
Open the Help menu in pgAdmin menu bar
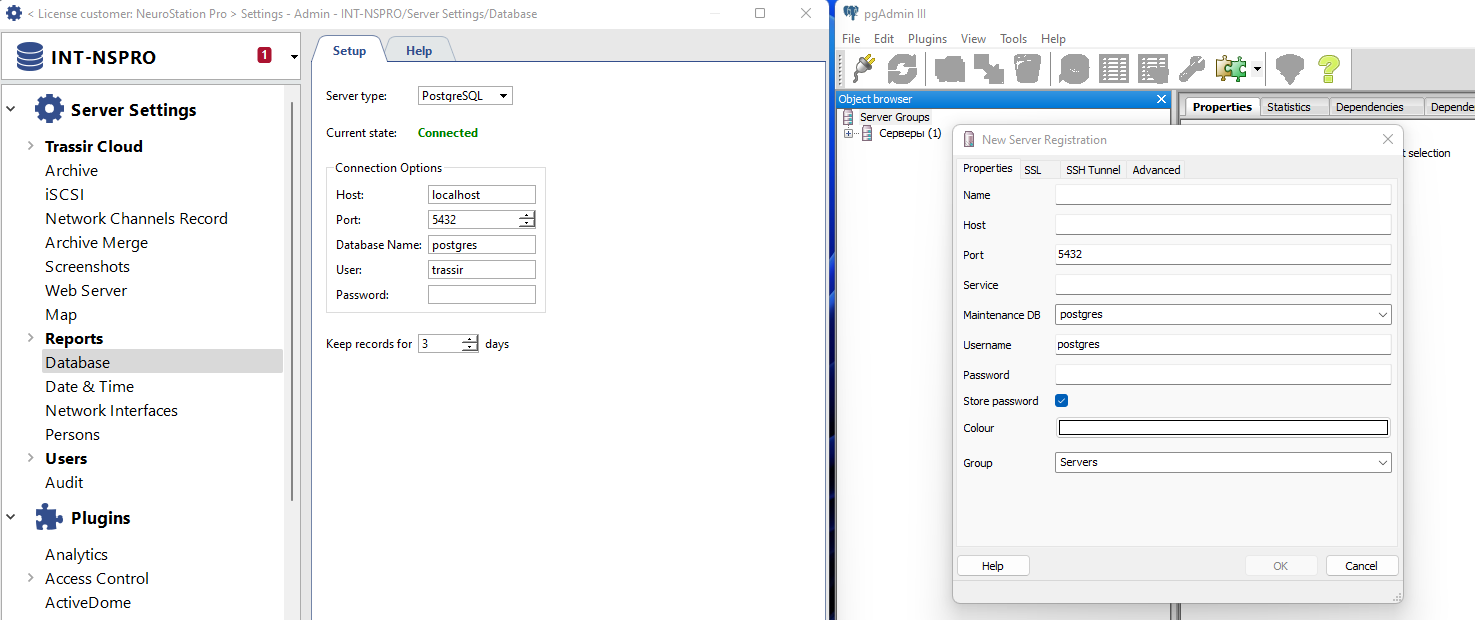coord(1053,39)
